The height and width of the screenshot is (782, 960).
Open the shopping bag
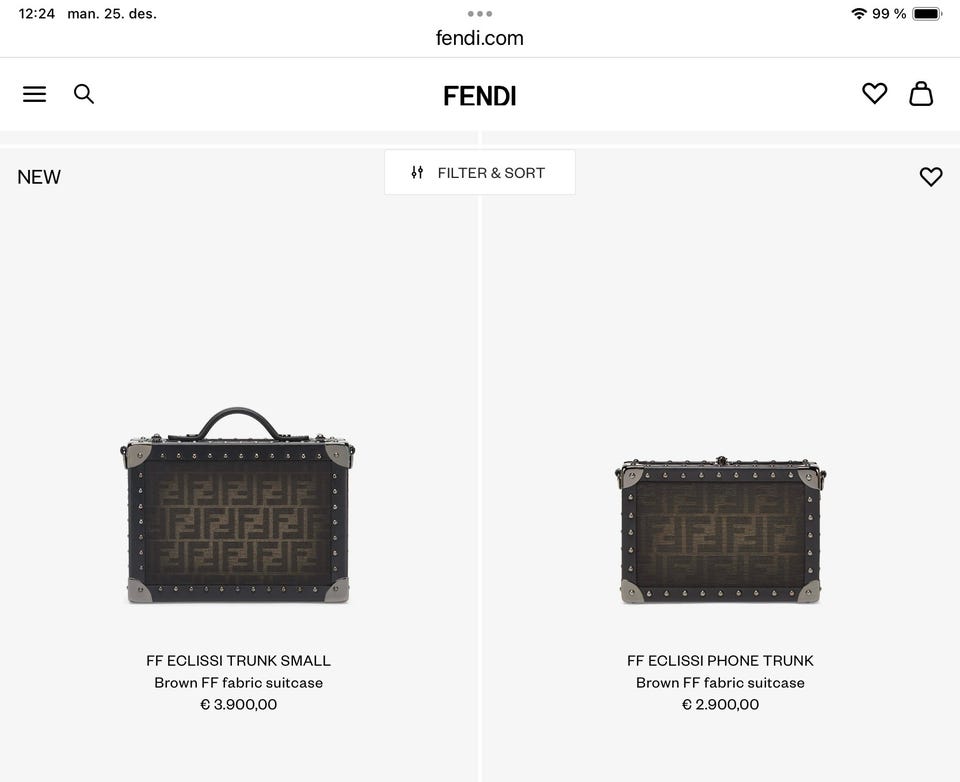click(x=921, y=94)
